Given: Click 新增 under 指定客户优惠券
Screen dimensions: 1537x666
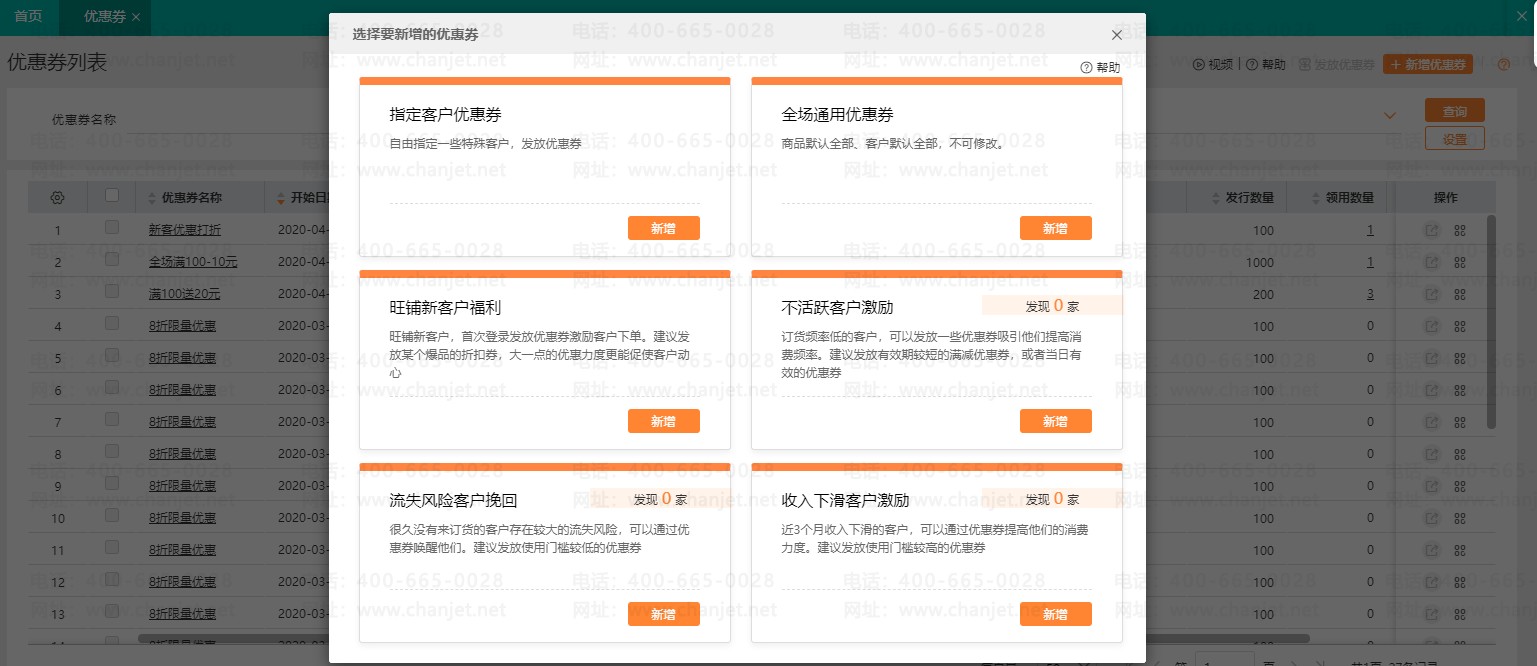Looking at the screenshot, I should (663, 228).
